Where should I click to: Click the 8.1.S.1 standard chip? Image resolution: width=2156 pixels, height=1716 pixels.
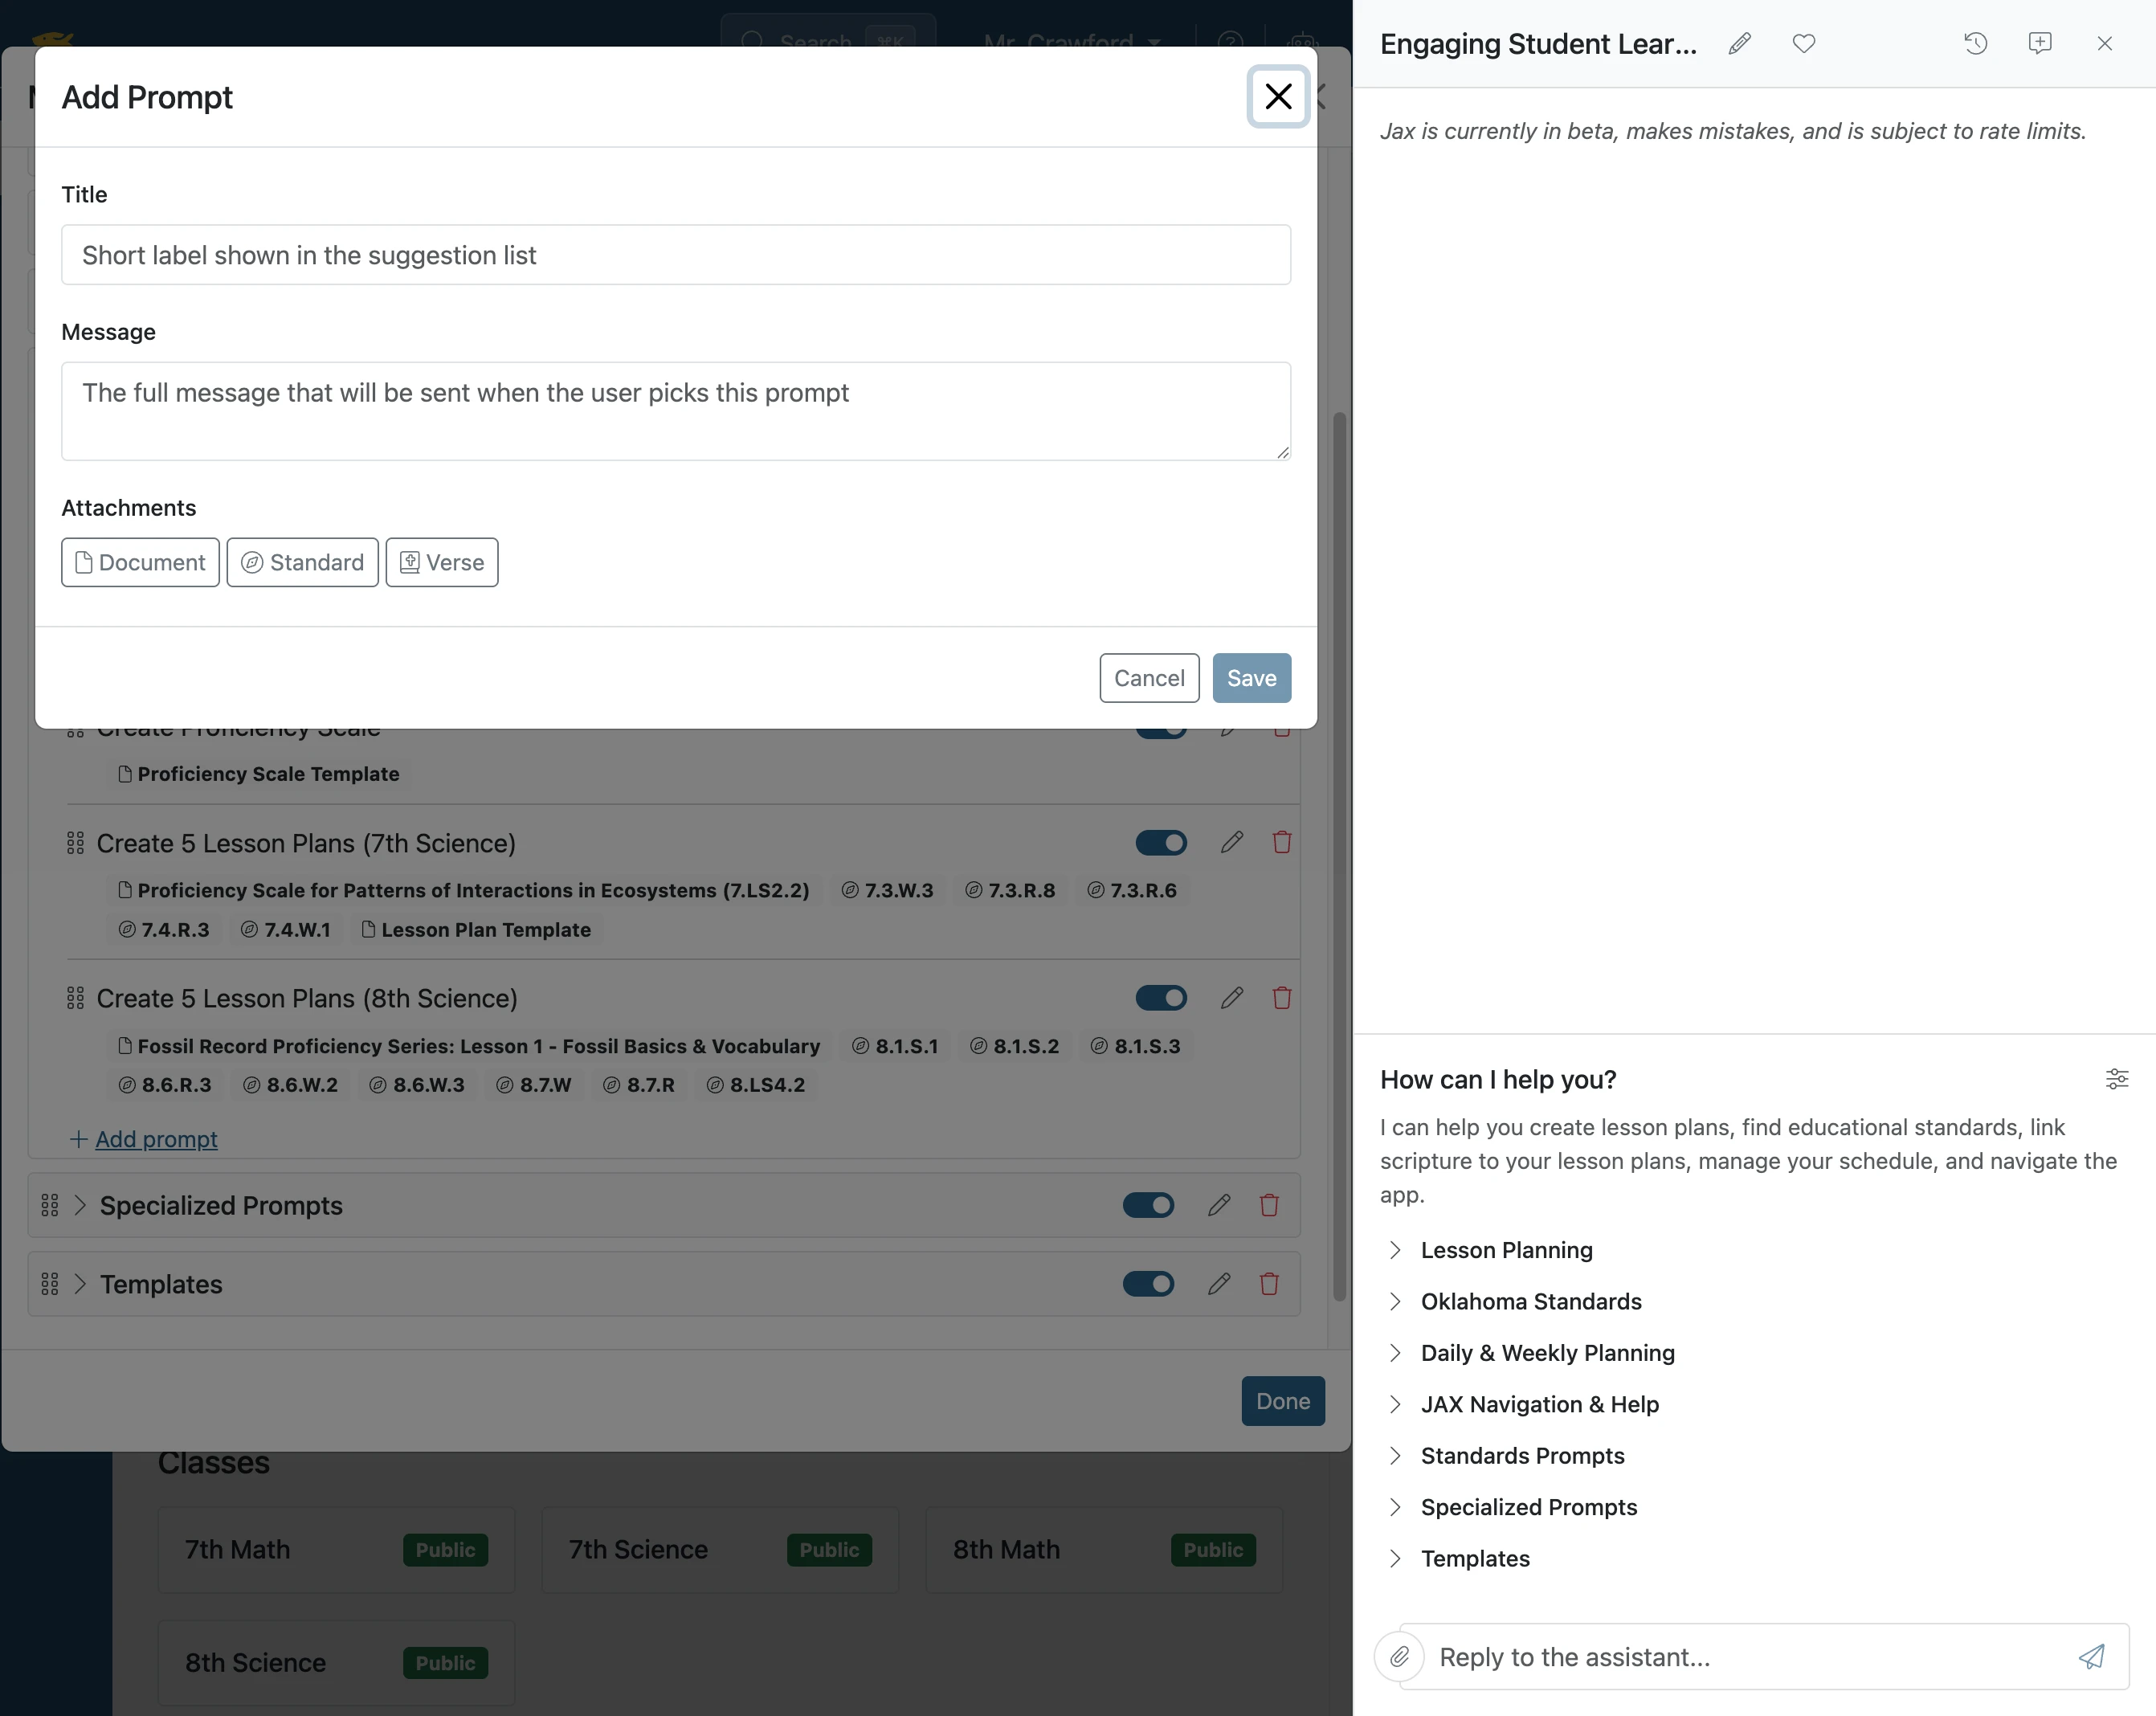point(896,1046)
